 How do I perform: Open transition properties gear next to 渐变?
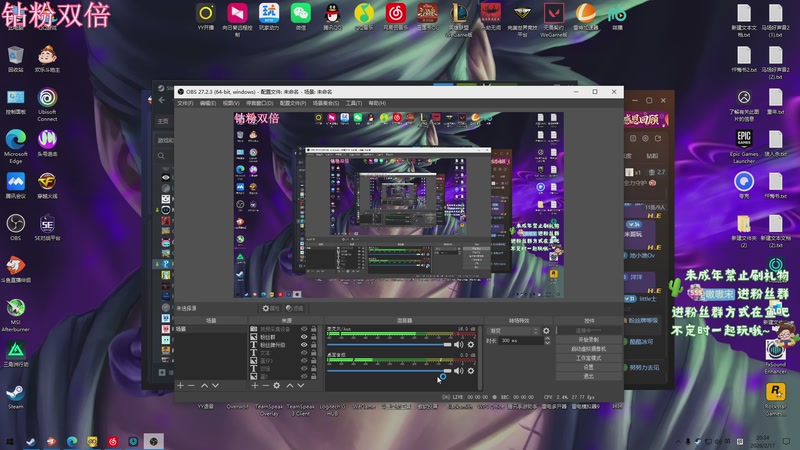(x=546, y=331)
